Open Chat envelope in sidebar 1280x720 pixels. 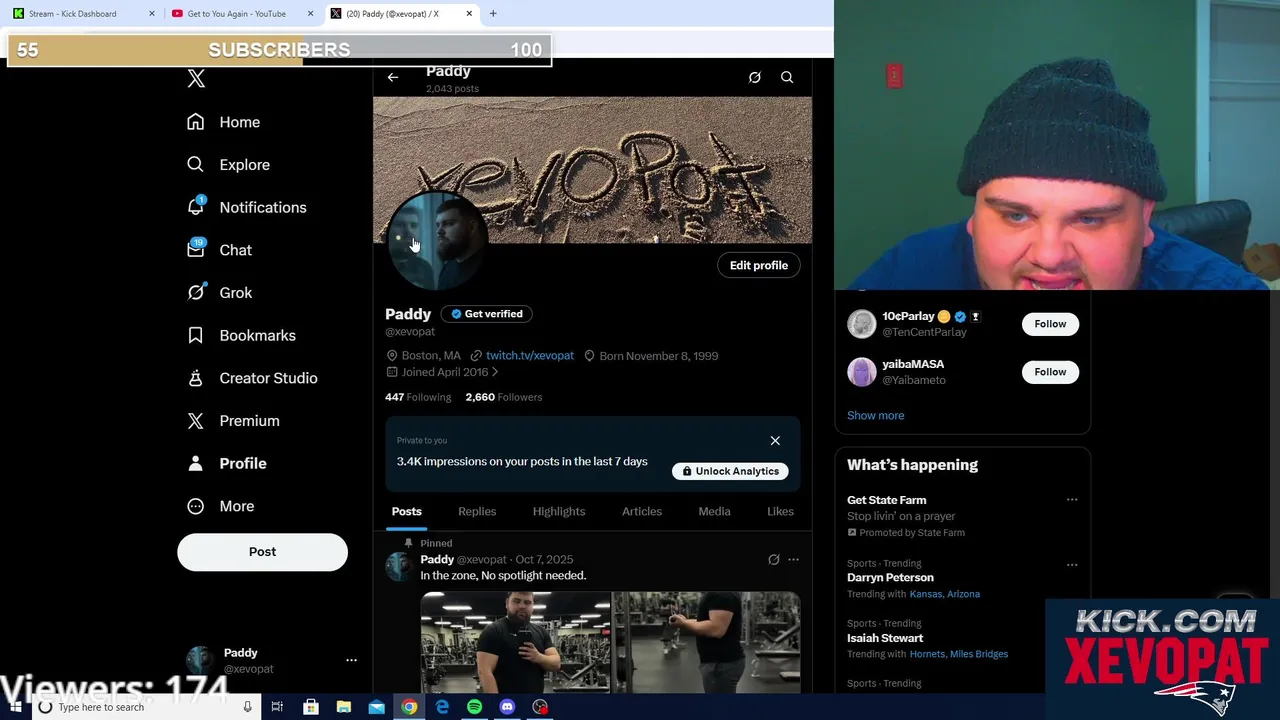(x=196, y=249)
